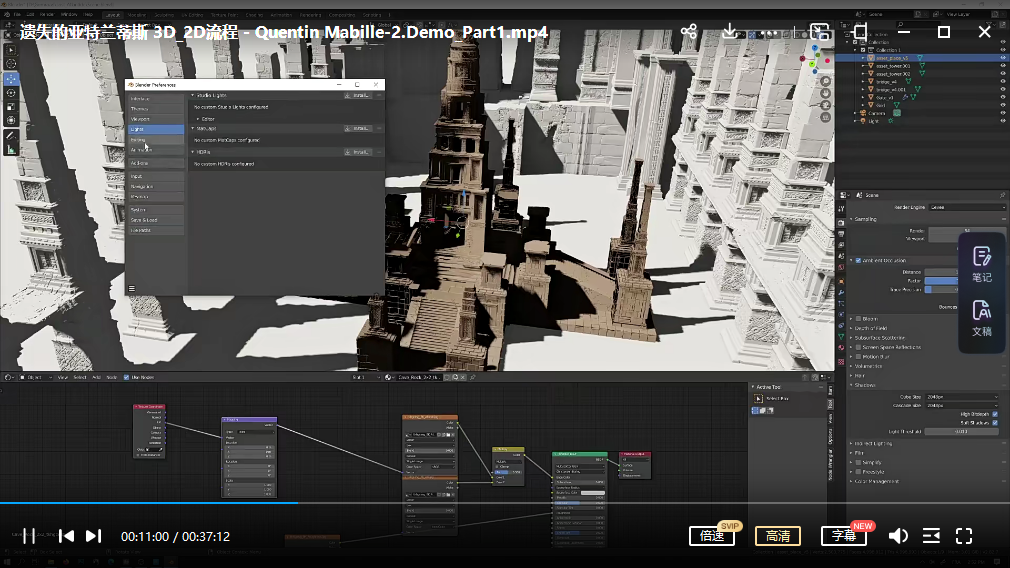Switch to Themes tab in Preferences
The width and height of the screenshot is (1010, 568).
tap(156, 109)
